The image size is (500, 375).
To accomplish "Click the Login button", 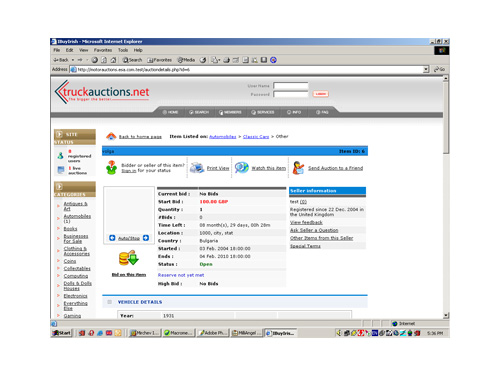I will click(321, 94).
